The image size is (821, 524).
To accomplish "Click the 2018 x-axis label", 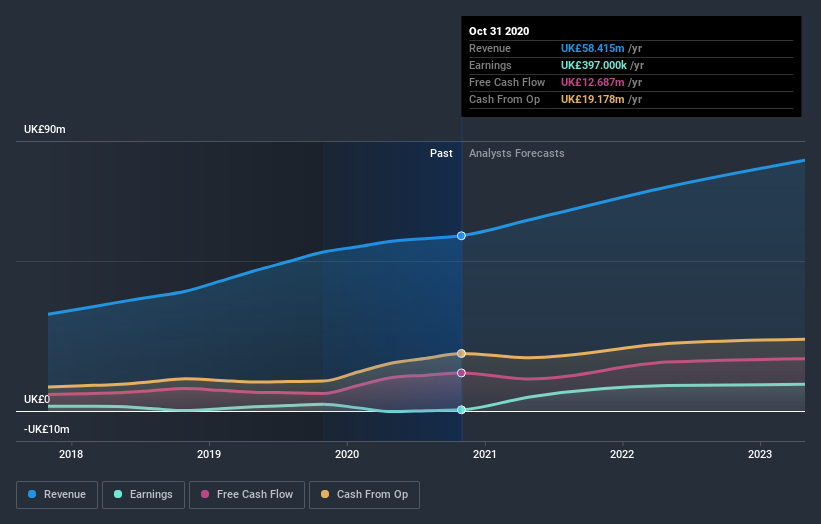I will [x=71, y=454].
